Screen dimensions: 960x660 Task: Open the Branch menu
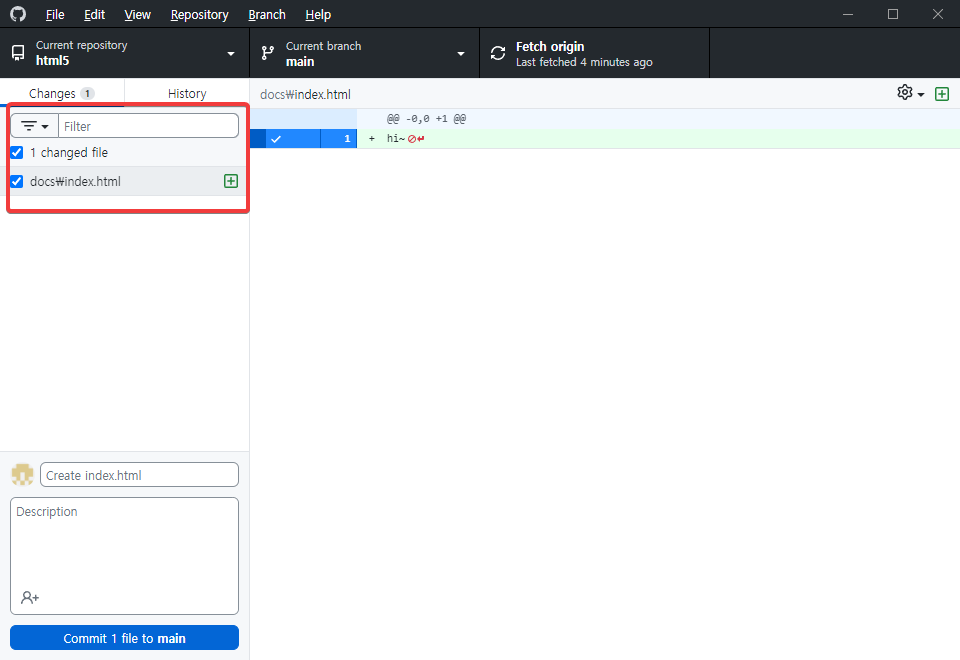[266, 14]
